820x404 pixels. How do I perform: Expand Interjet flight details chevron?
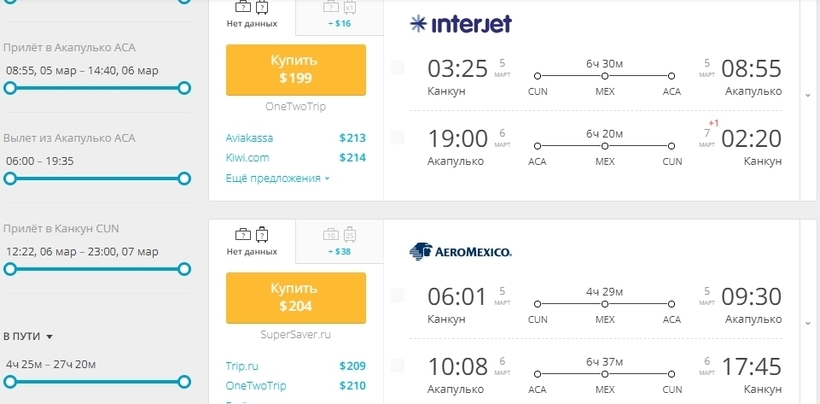tap(808, 95)
